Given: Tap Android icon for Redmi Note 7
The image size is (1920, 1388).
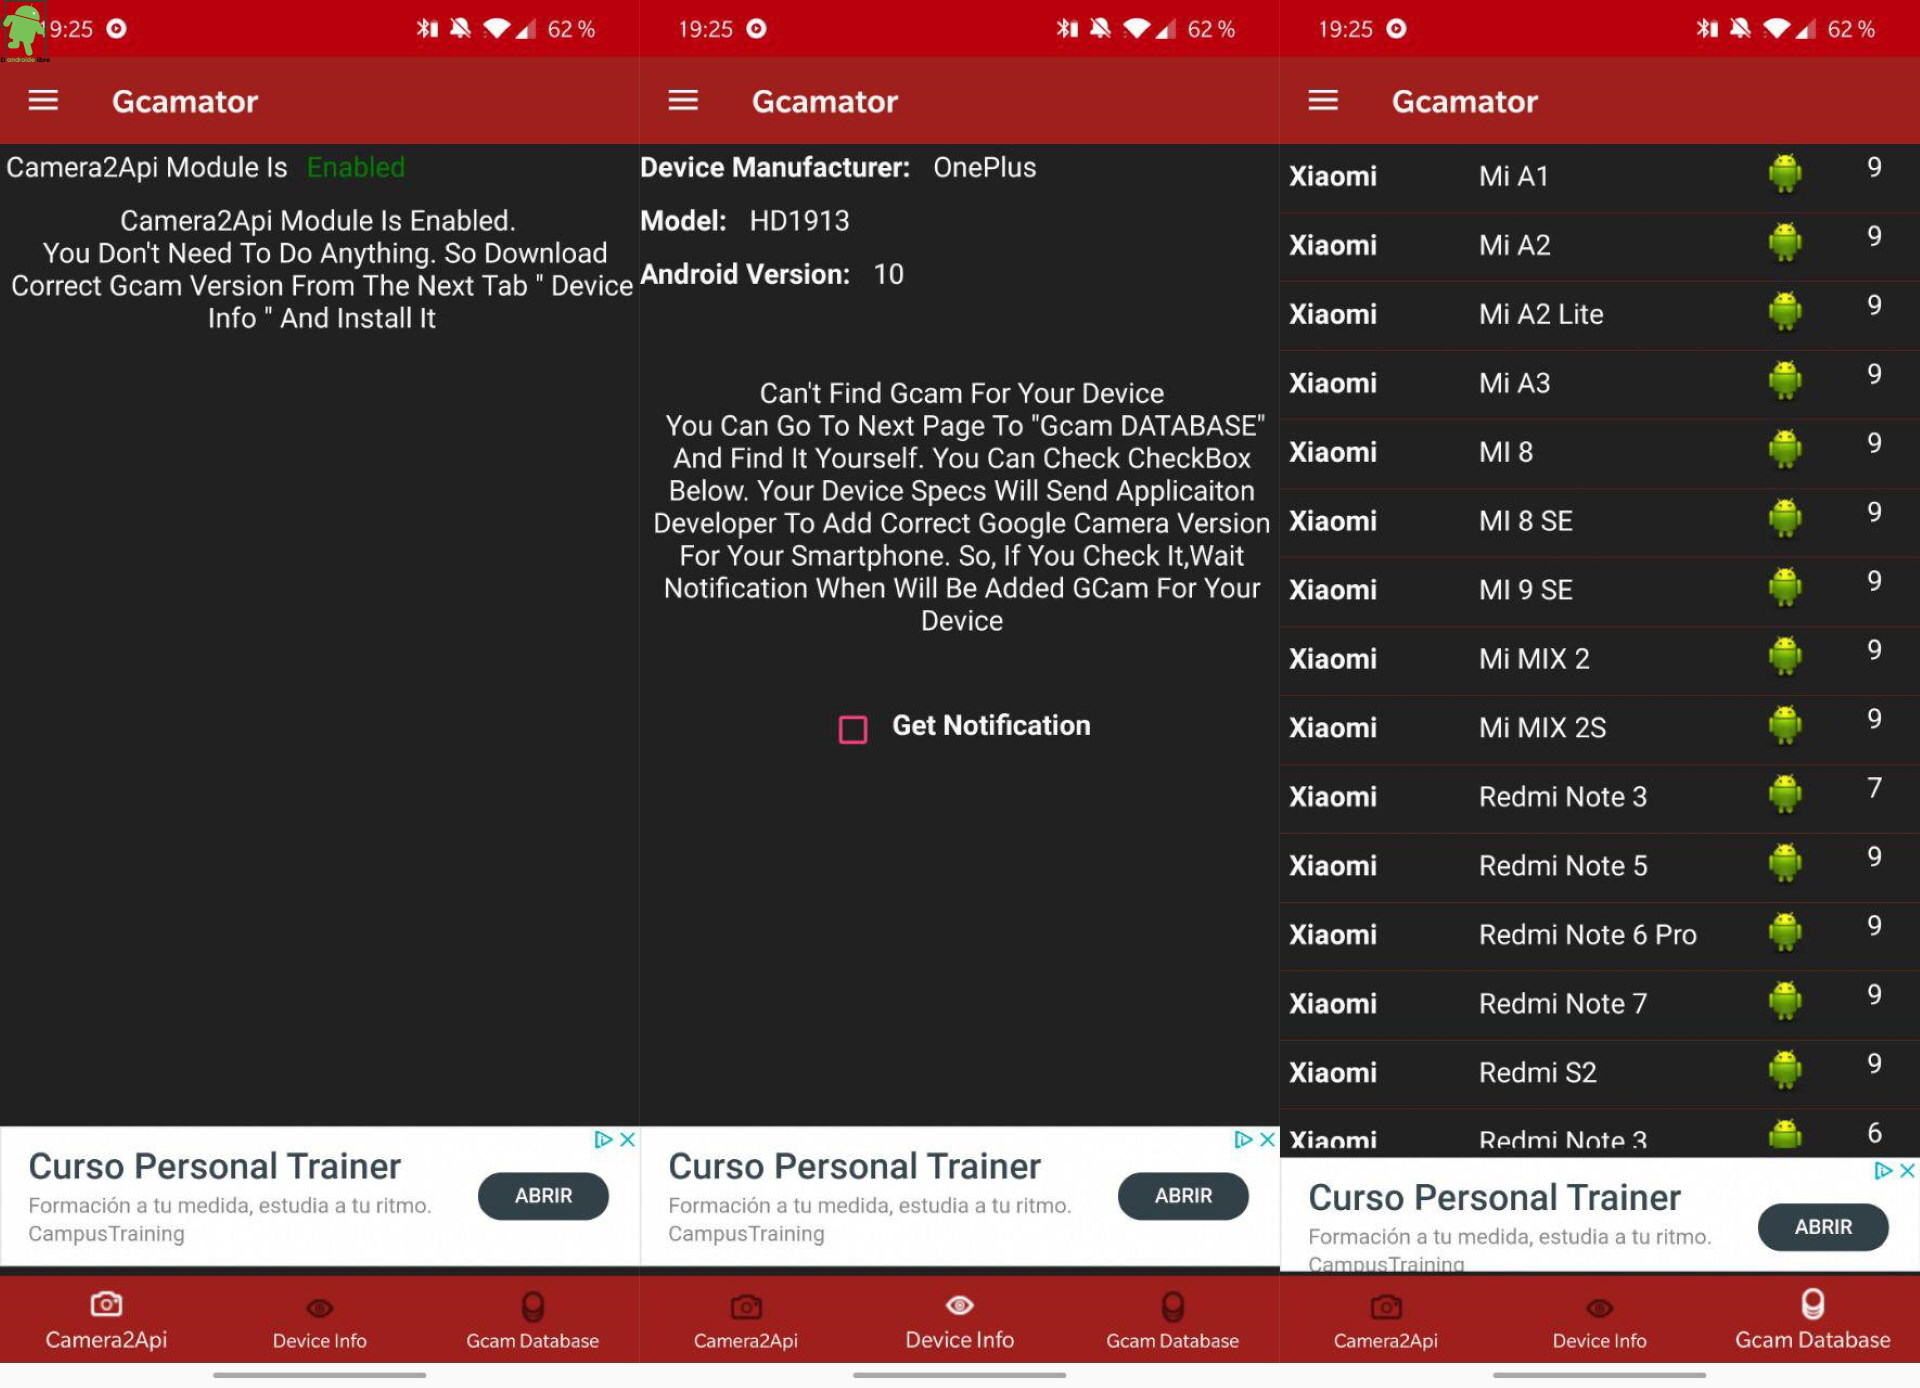Looking at the screenshot, I should click(x=1785, y=1002).
